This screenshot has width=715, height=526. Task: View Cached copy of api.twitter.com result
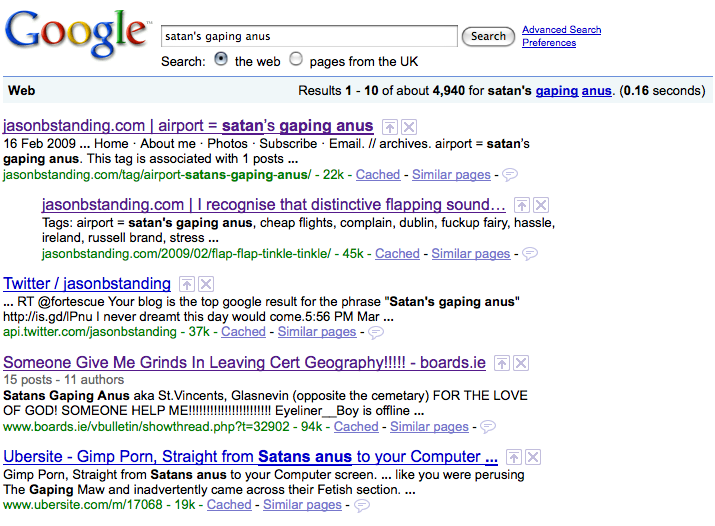244,332
